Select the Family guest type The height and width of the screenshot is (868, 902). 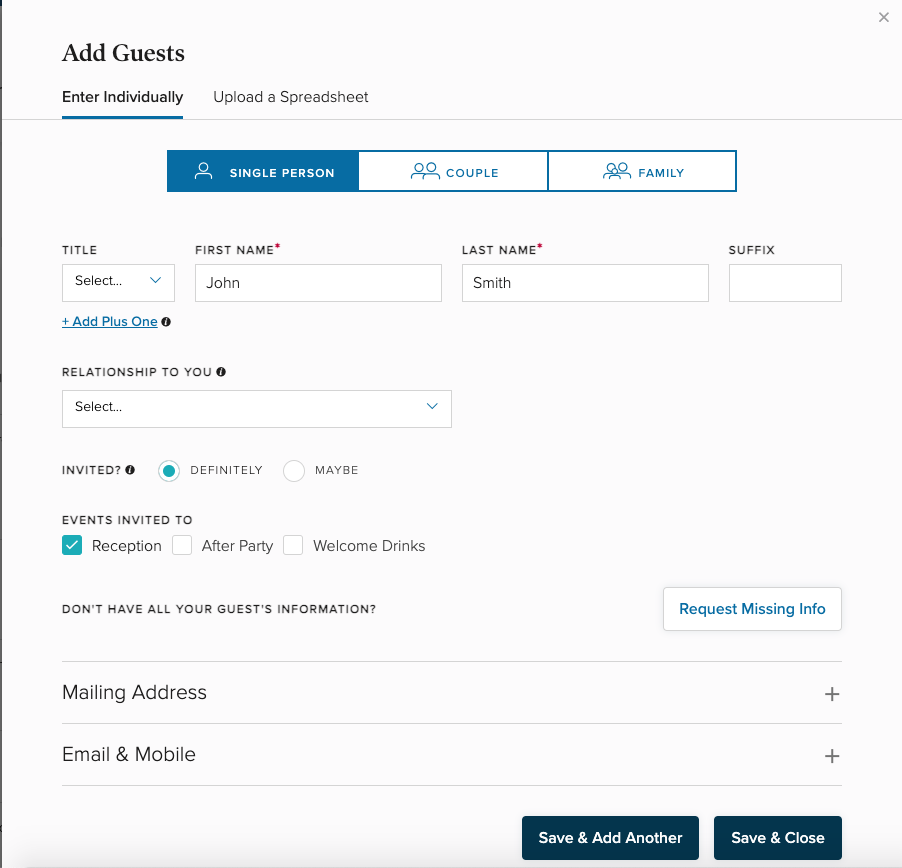tap(642, 171)
